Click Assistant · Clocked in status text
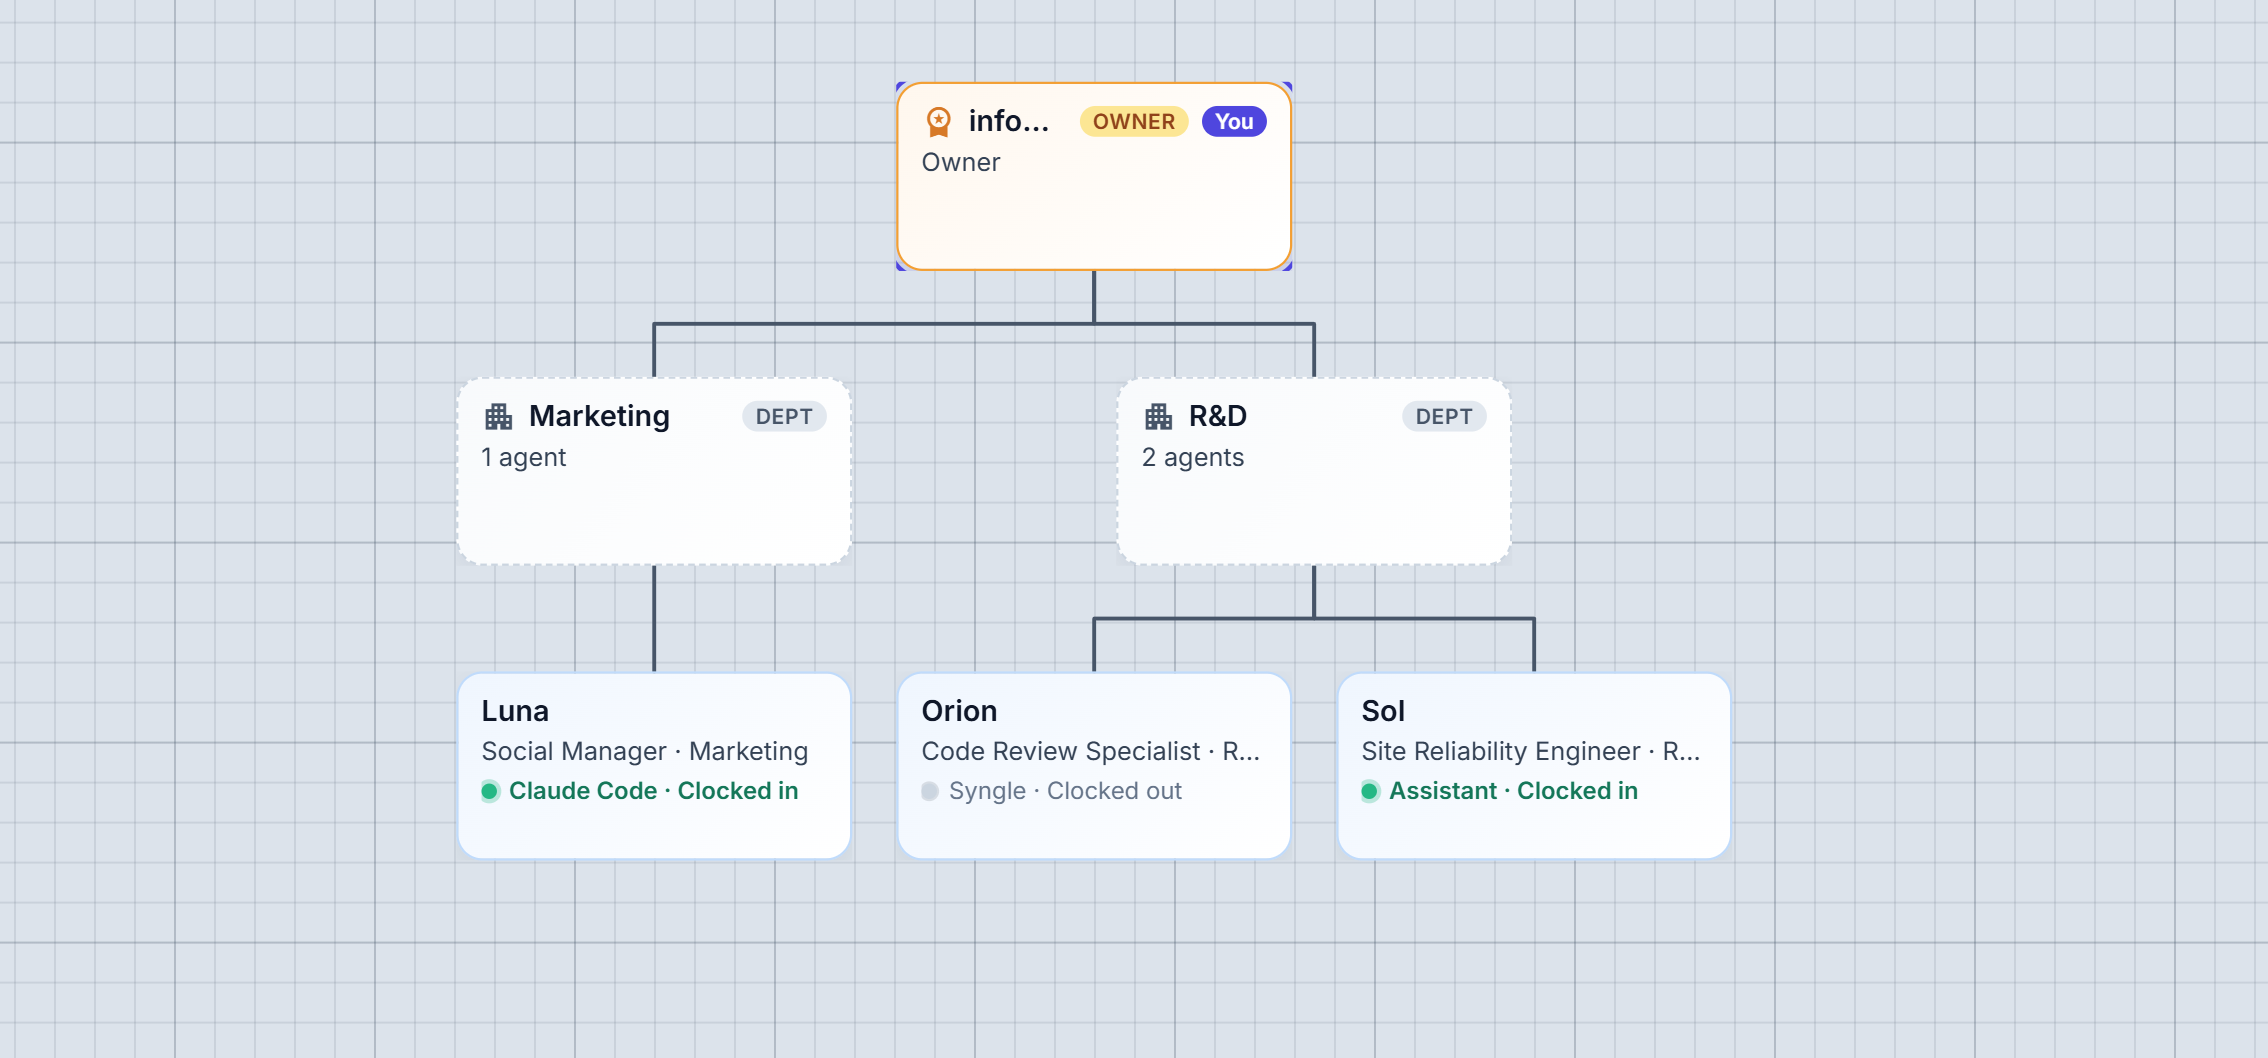2268x1058 pixels. [x=1513, y=791]
